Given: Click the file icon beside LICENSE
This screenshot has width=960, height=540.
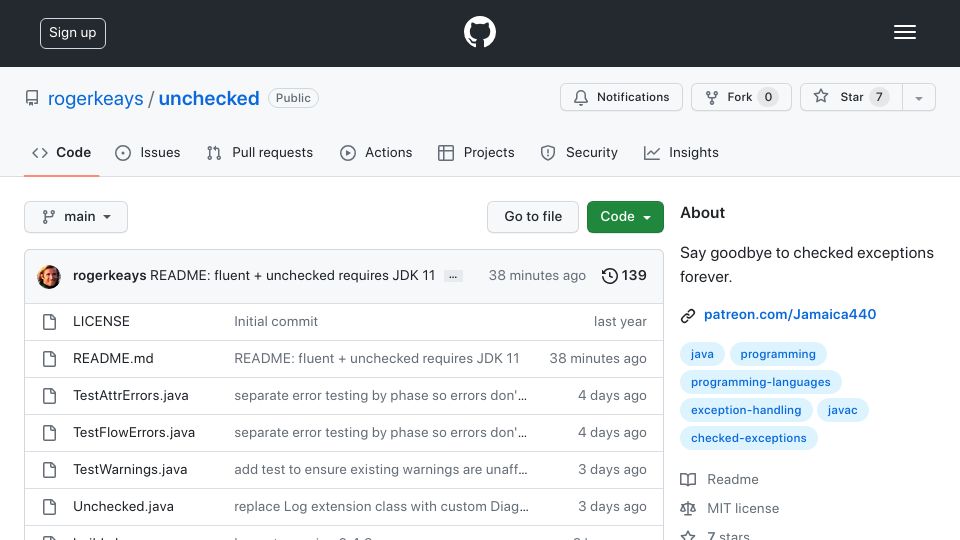Looking at the screenshot, I should (x=50, y=322).
